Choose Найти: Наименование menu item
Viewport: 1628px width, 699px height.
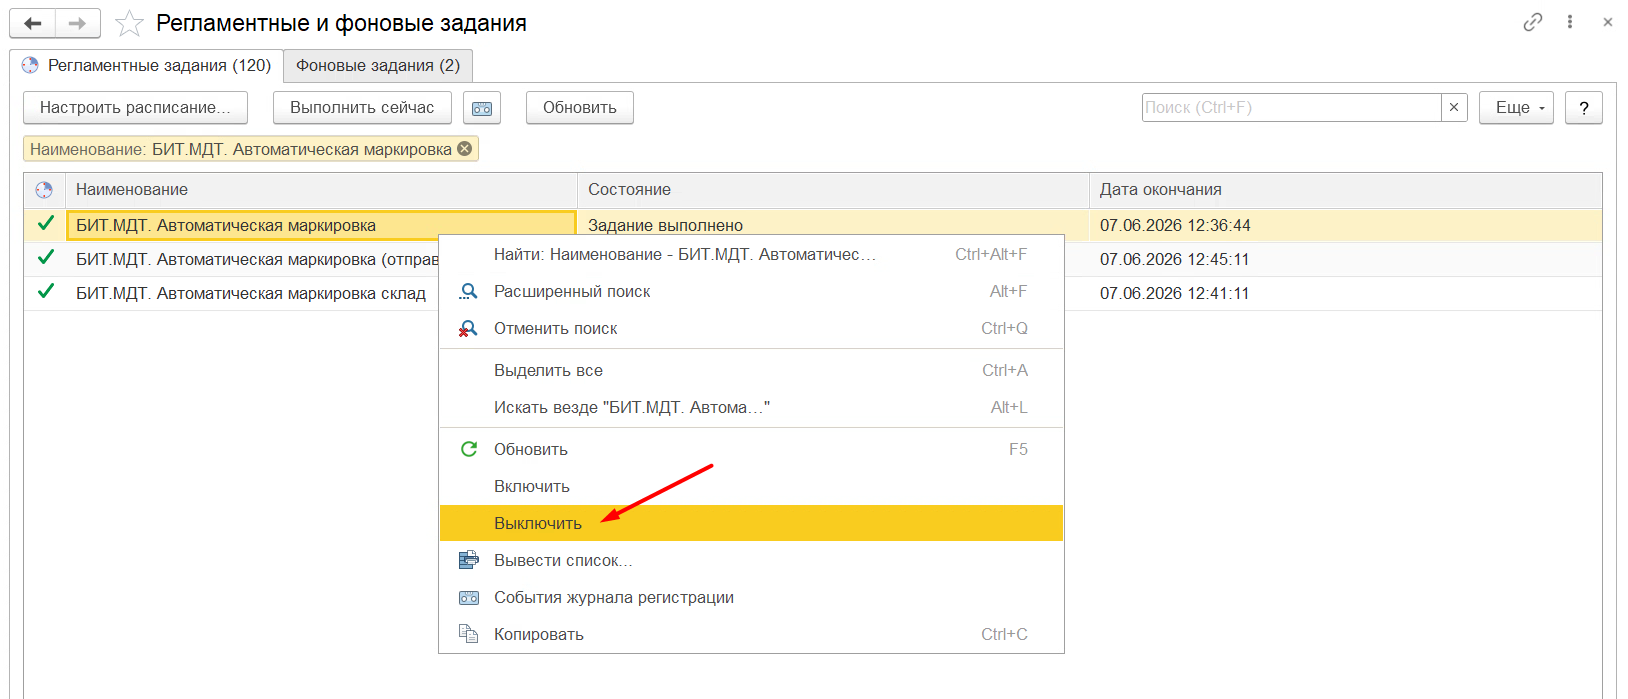pyautogui.click(x=751, y=255)
